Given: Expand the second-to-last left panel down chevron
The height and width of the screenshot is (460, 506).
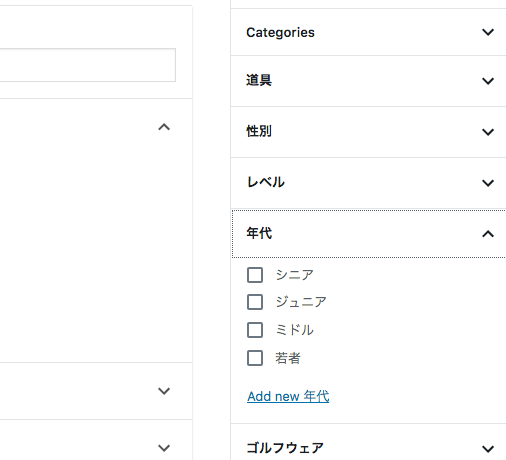Looking at the screenshot, I should pyautogui.click(x=164, y=391).
